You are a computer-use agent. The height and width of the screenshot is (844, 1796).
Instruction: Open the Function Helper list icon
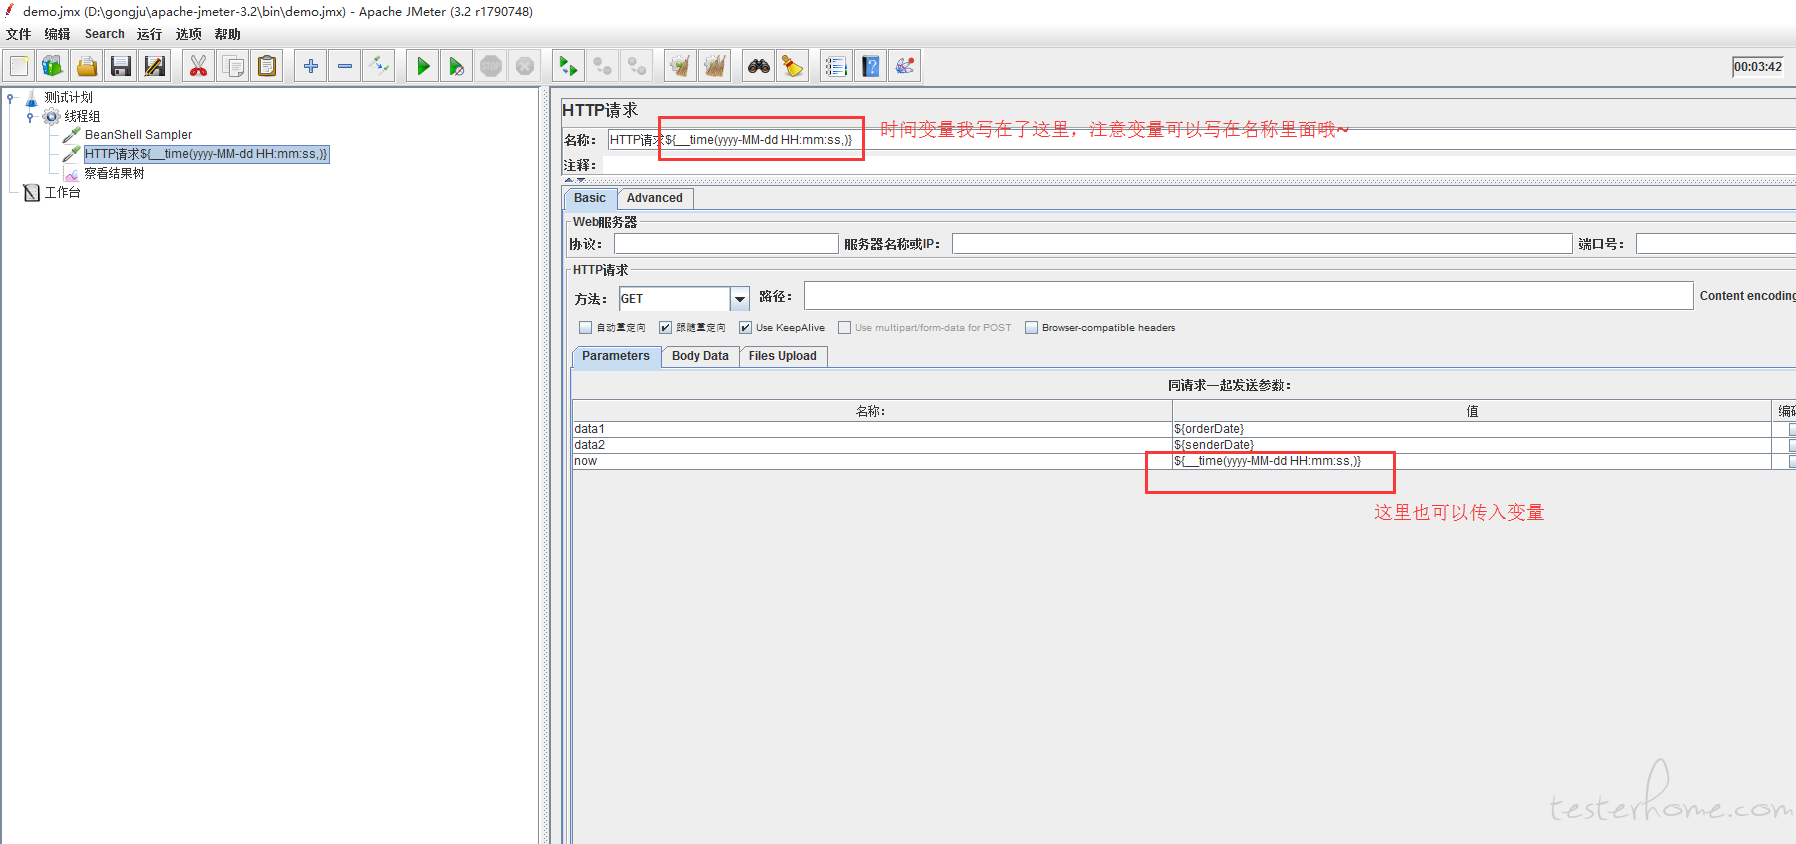[x=836, y=66]
